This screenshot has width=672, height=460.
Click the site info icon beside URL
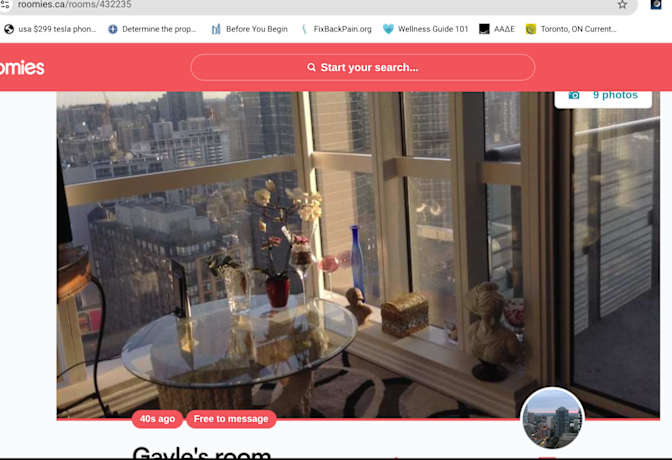[6, 5]
